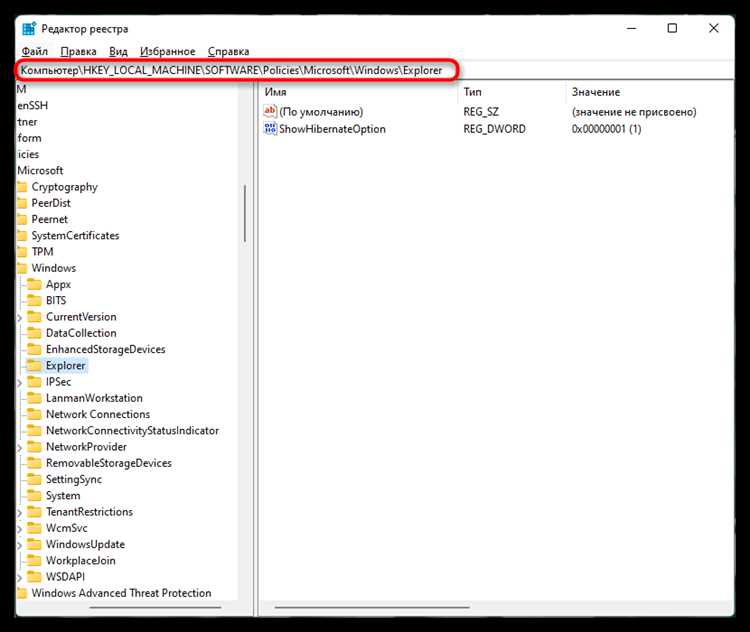Open the Правка menu
This screenshot has width=750, height=632.
[78, 51]
